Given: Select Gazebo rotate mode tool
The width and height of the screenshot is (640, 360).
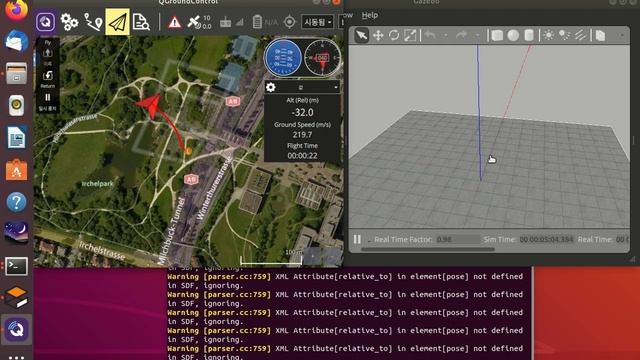Looking at the screenshot, I should coord(394,36).
